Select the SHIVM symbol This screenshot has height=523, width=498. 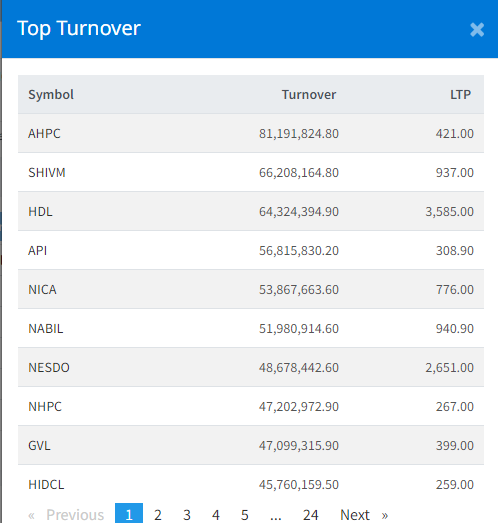click(47, 172)
